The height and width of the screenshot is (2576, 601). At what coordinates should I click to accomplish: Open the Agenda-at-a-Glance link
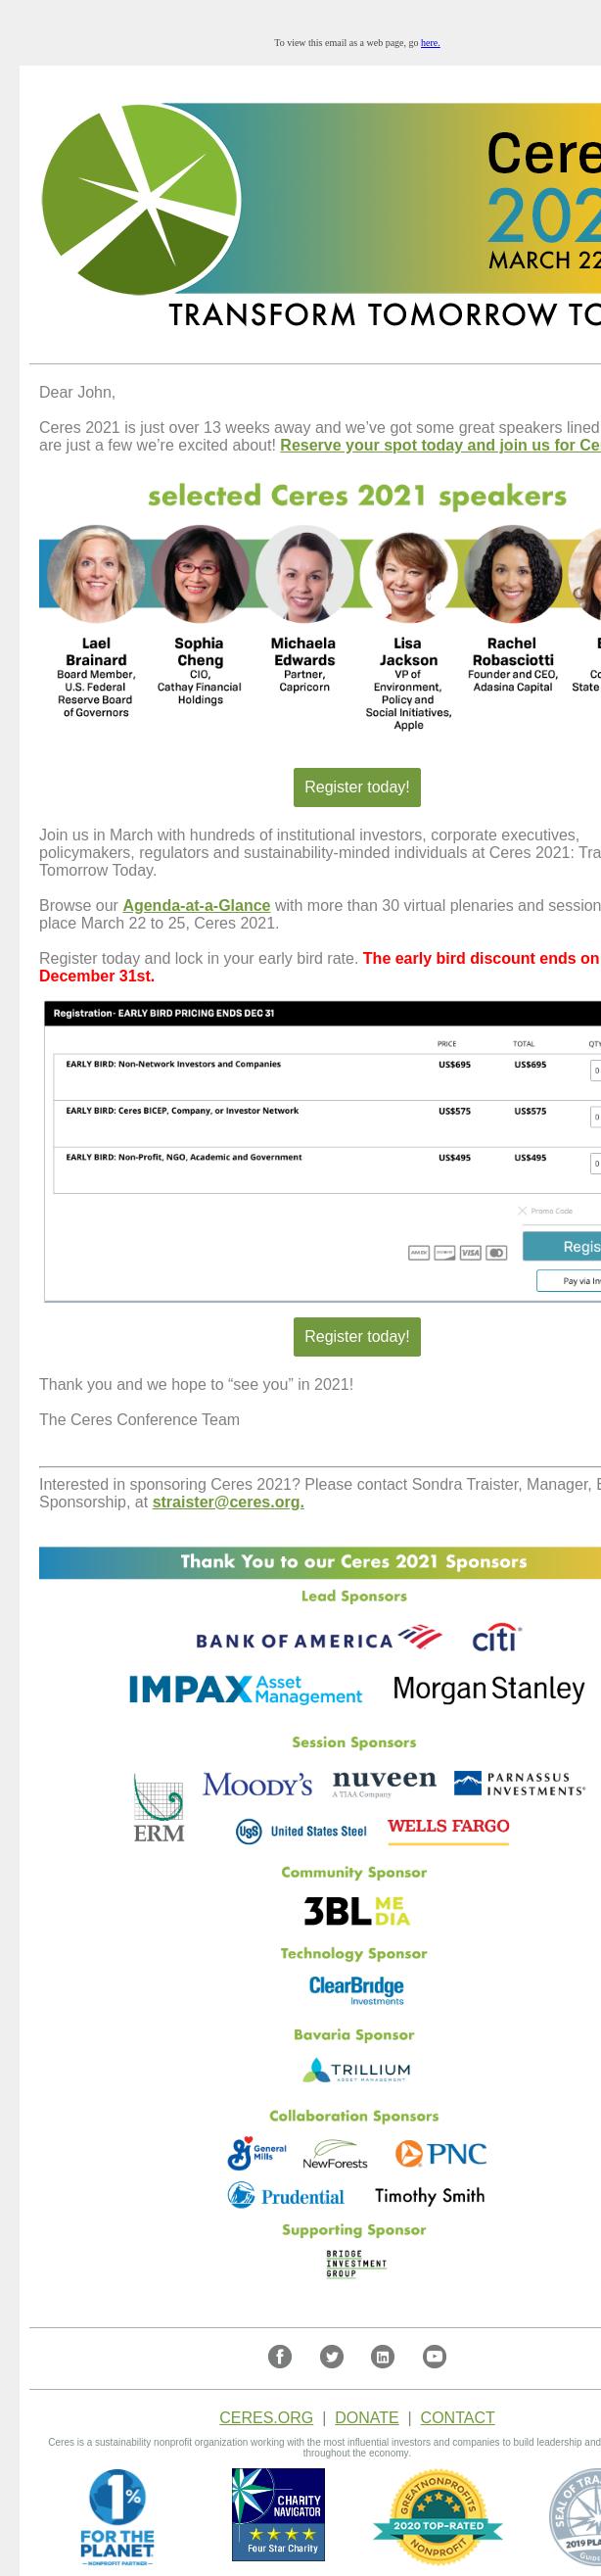pos(196,905)
